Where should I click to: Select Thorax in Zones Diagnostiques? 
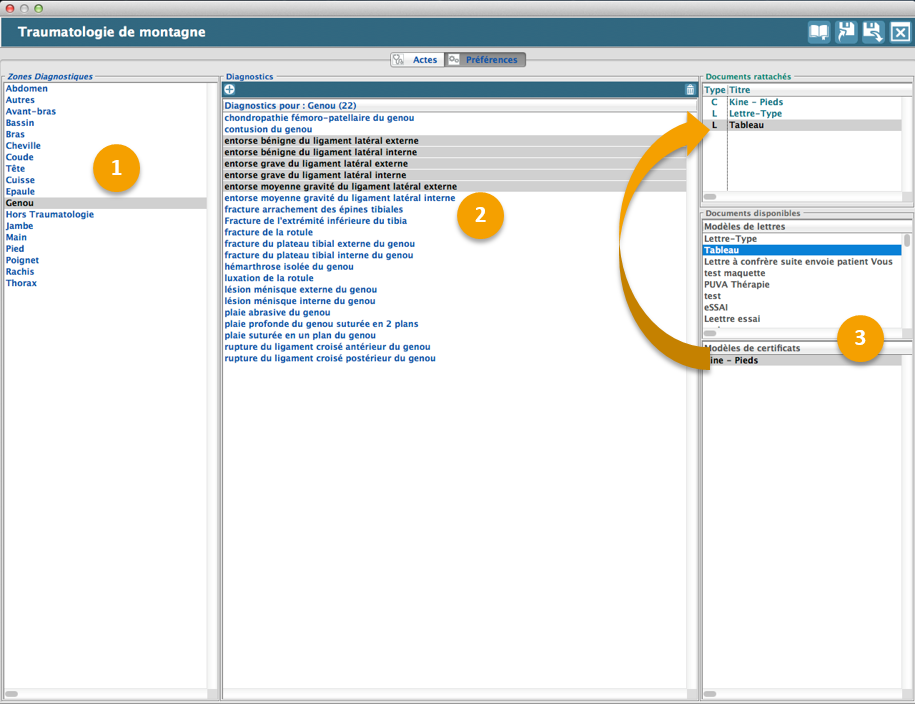pyautogui.click(x=21, y=283)
